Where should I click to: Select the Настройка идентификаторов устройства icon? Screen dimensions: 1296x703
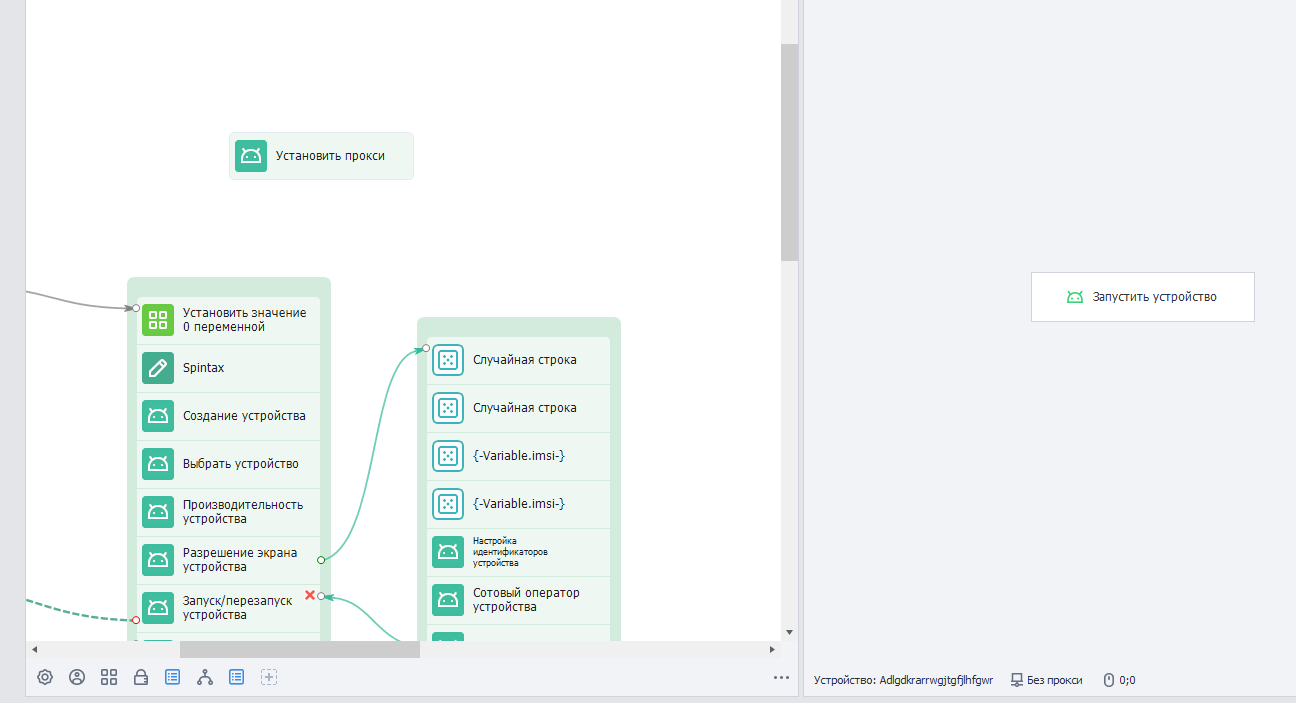pyautogui.click(x=448, y=552)
